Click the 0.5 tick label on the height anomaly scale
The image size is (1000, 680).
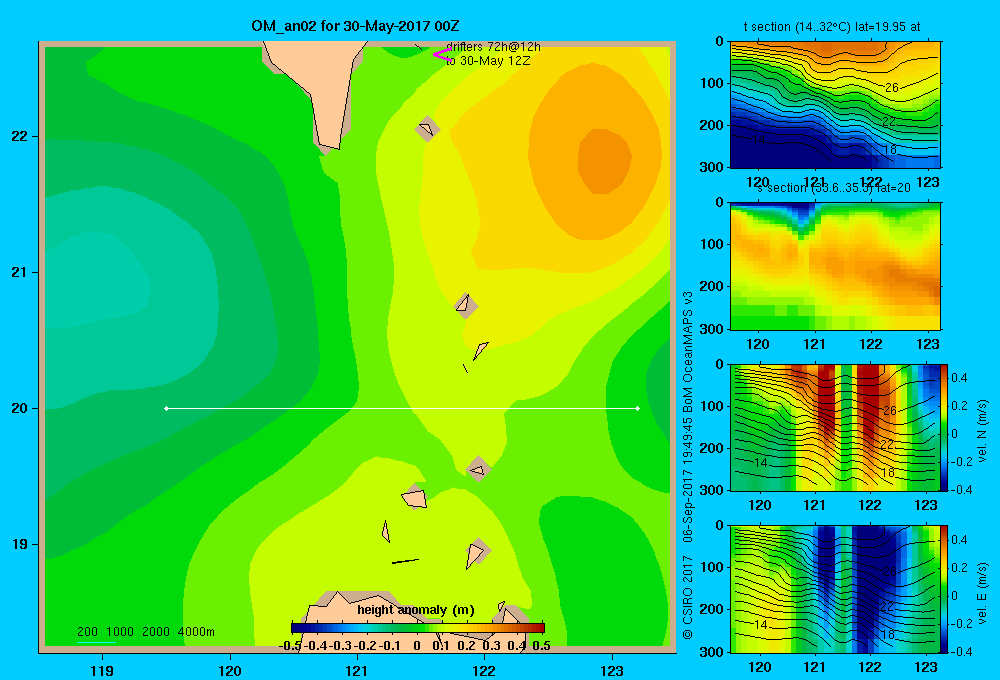(541, 646)
